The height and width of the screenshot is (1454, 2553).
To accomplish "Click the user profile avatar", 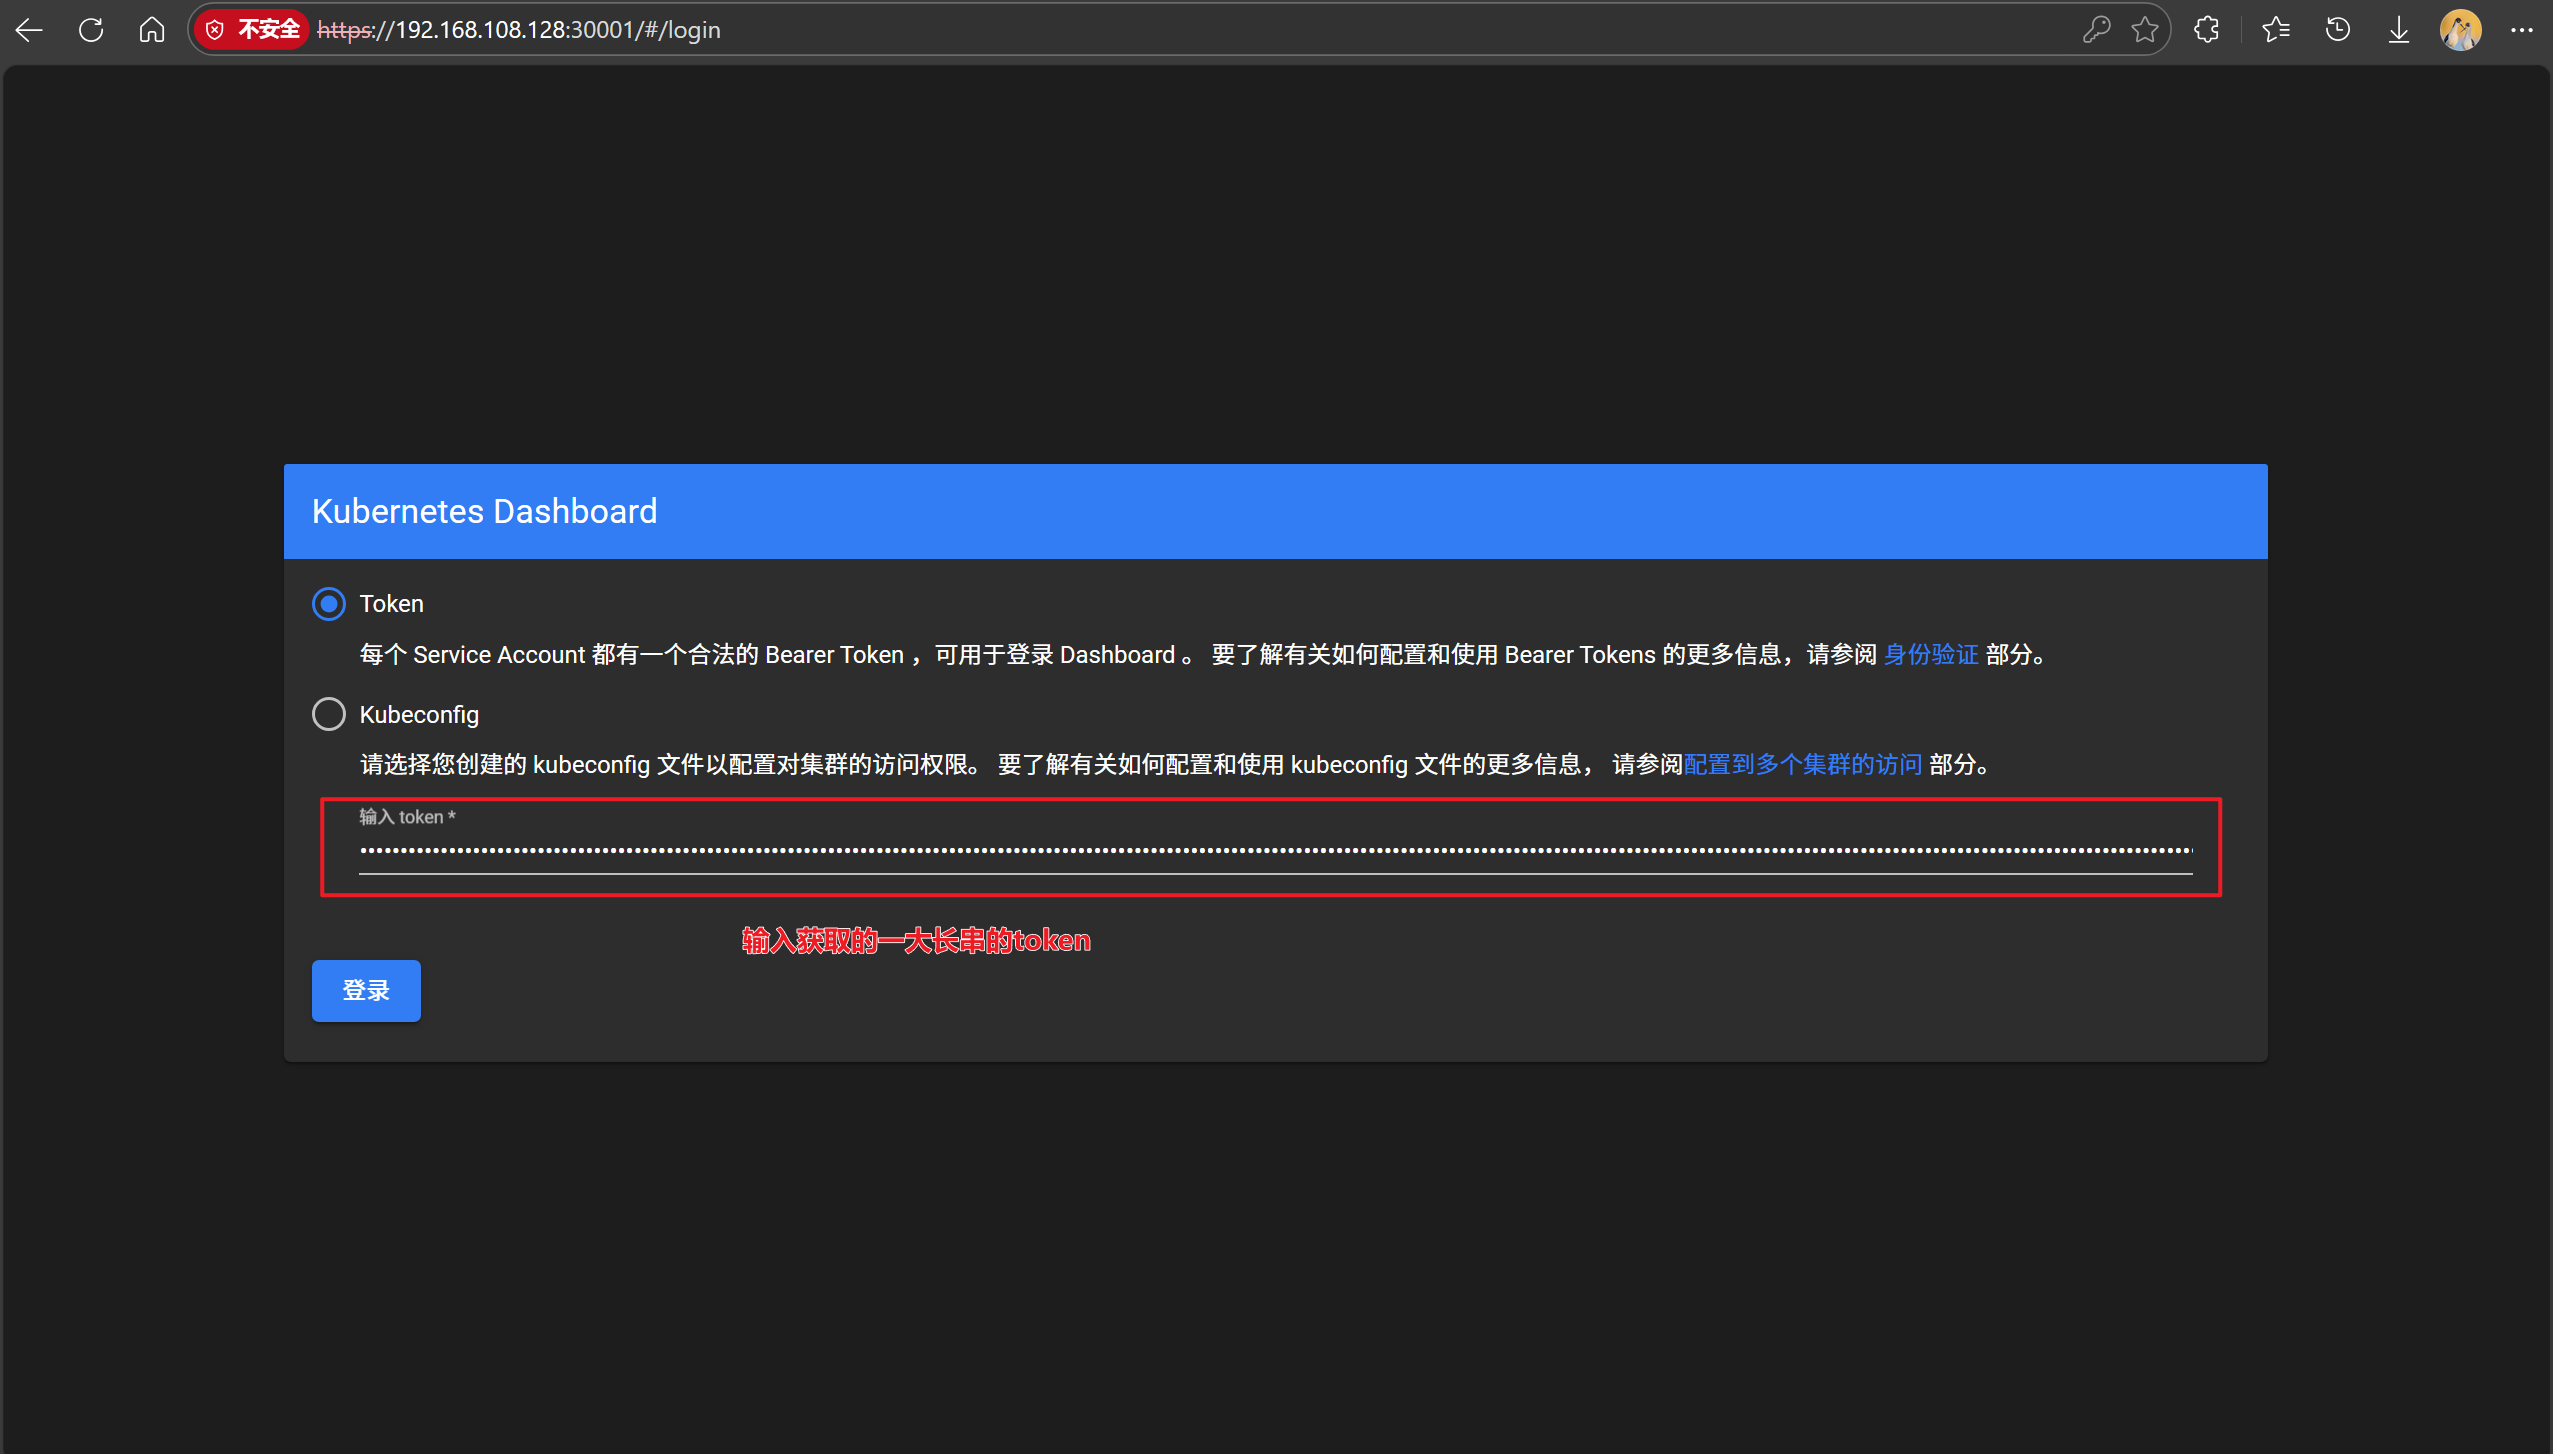I will tap(2460, 30).
